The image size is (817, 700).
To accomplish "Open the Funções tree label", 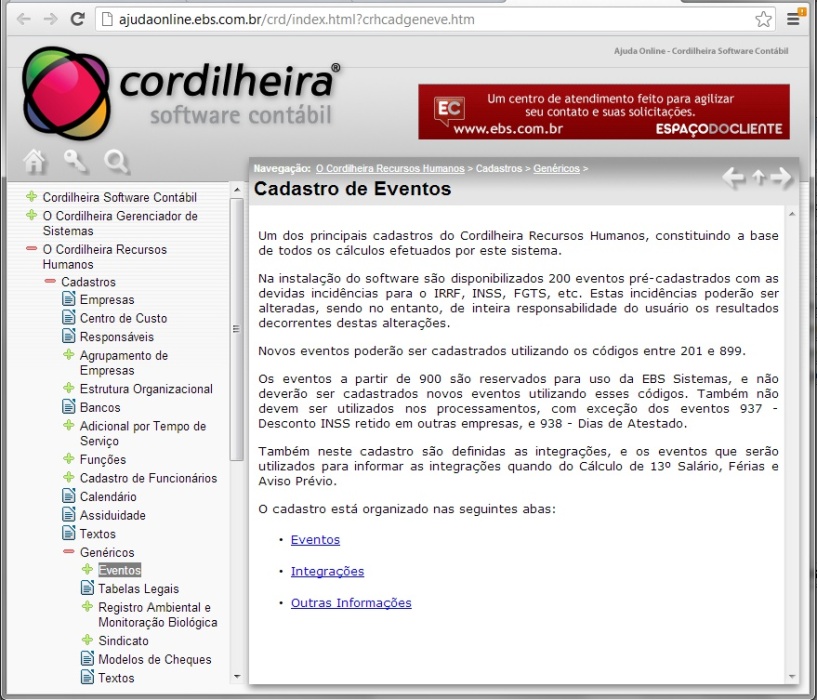I will click(103, 460).
